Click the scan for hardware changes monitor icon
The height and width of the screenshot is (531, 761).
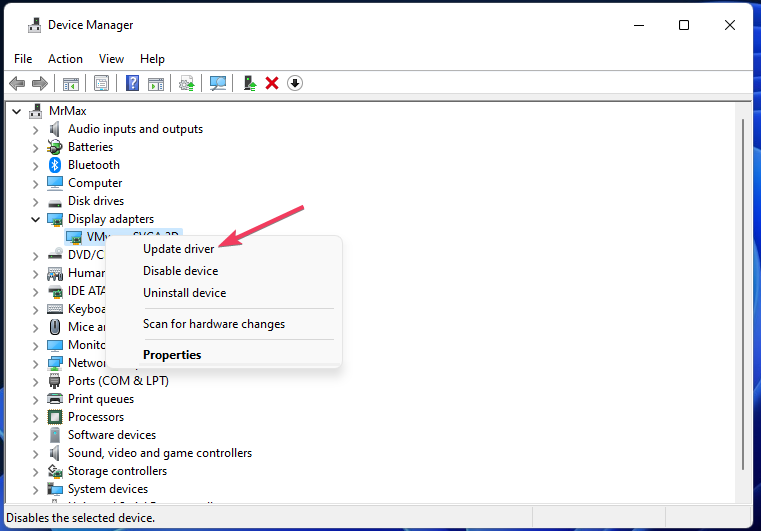click(218, 83)
